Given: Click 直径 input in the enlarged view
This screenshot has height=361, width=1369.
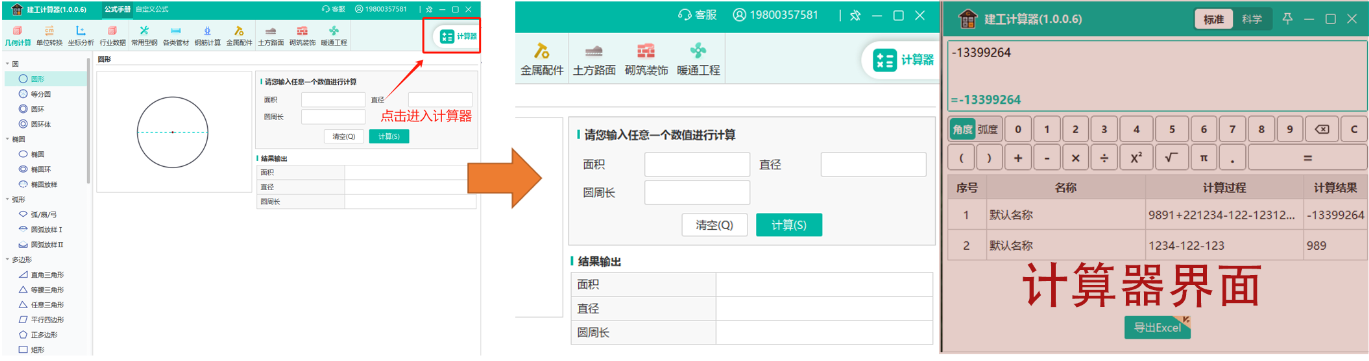Looking at the screenshot, I should point(874,165).
